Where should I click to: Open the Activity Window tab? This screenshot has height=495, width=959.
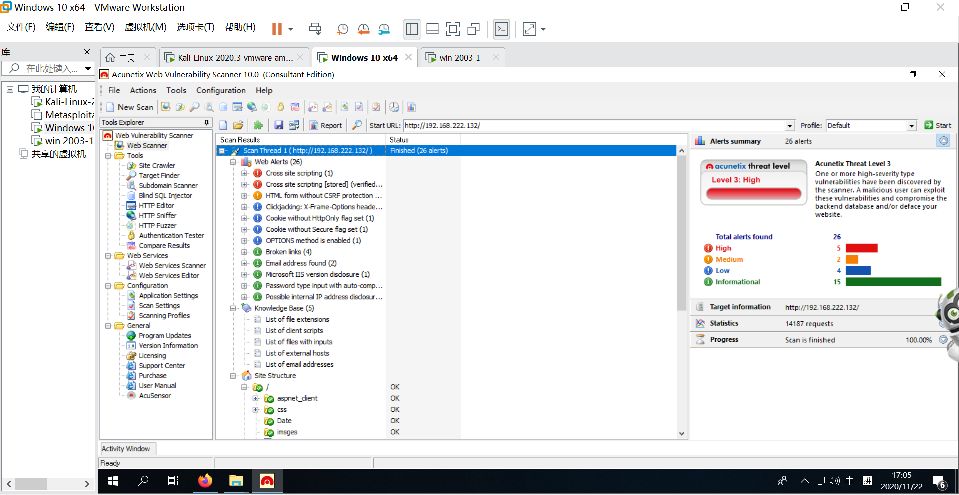pos(125,448)
